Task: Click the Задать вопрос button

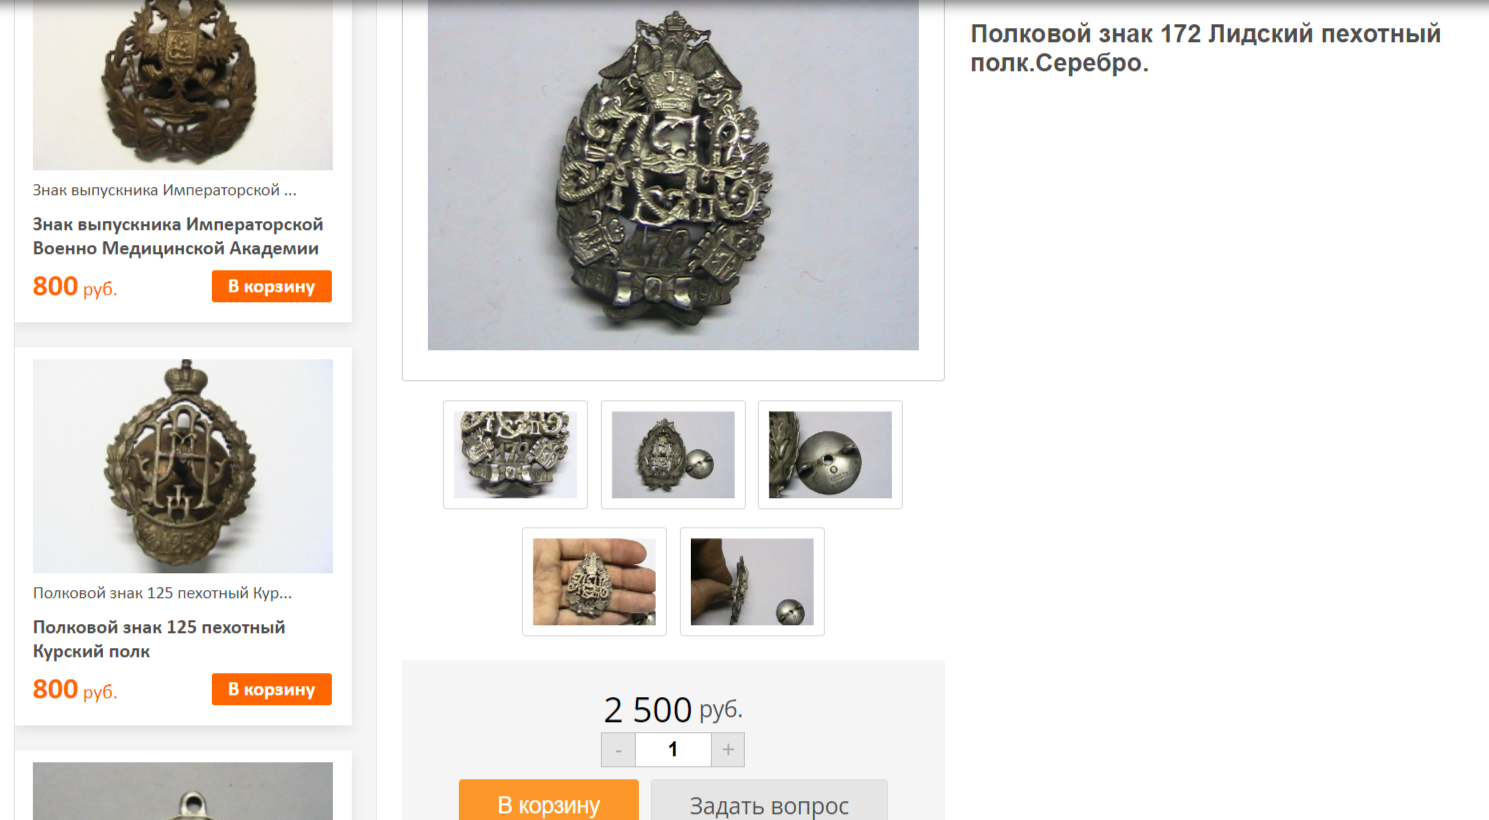Action: click(769, 800)
